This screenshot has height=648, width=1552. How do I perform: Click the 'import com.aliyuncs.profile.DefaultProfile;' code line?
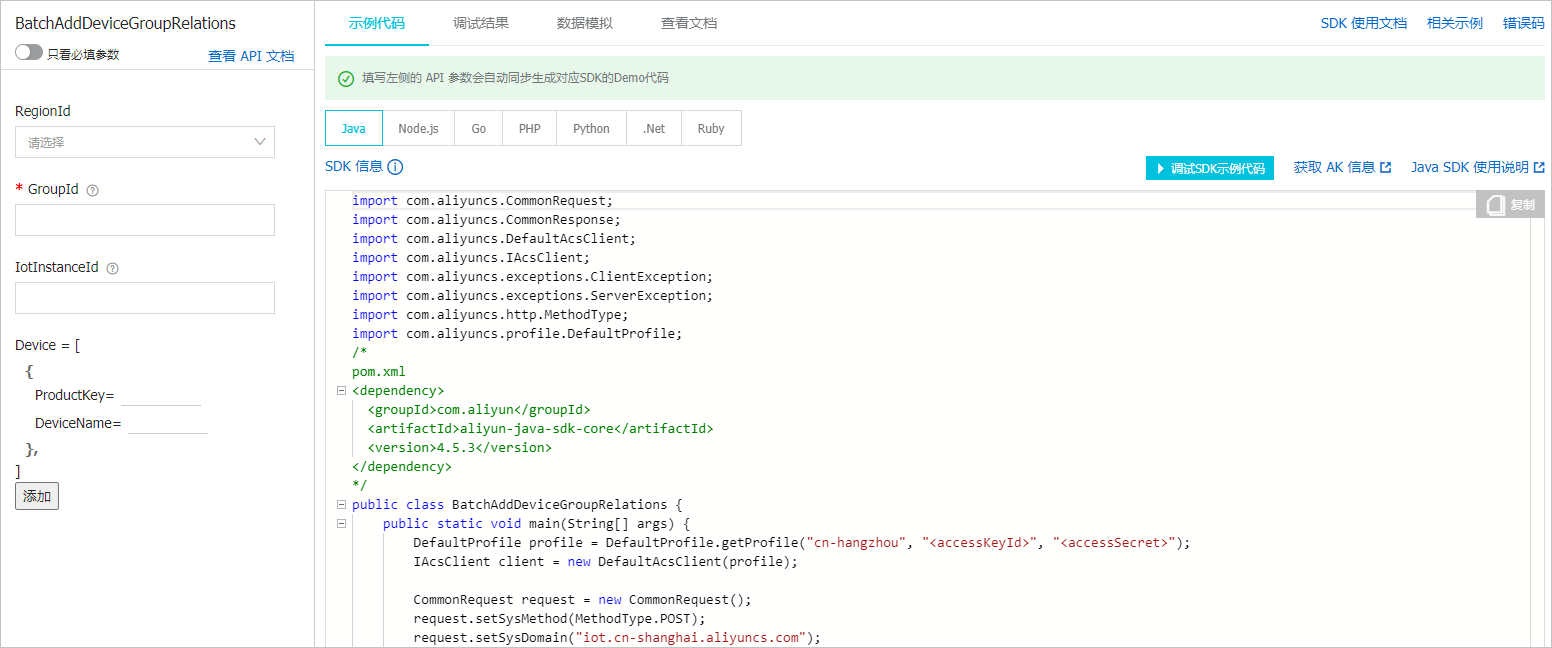pyautogui.click(x=517, y=333)
